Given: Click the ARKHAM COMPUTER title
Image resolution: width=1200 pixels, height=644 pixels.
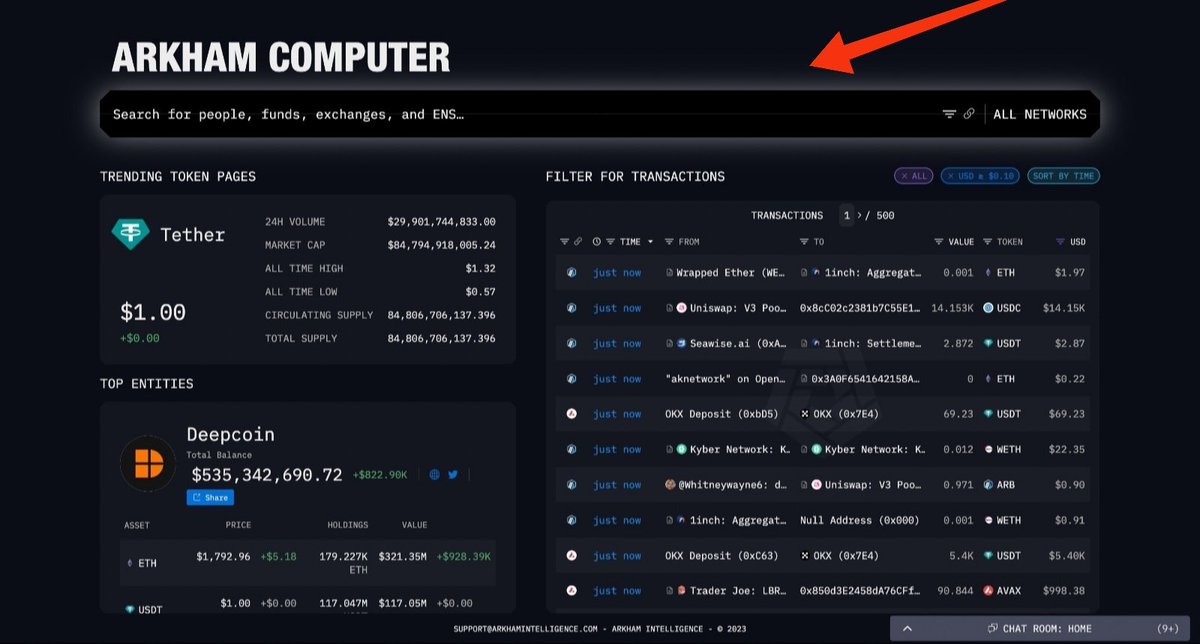Looking at the screenshot, I should (281, 58).
